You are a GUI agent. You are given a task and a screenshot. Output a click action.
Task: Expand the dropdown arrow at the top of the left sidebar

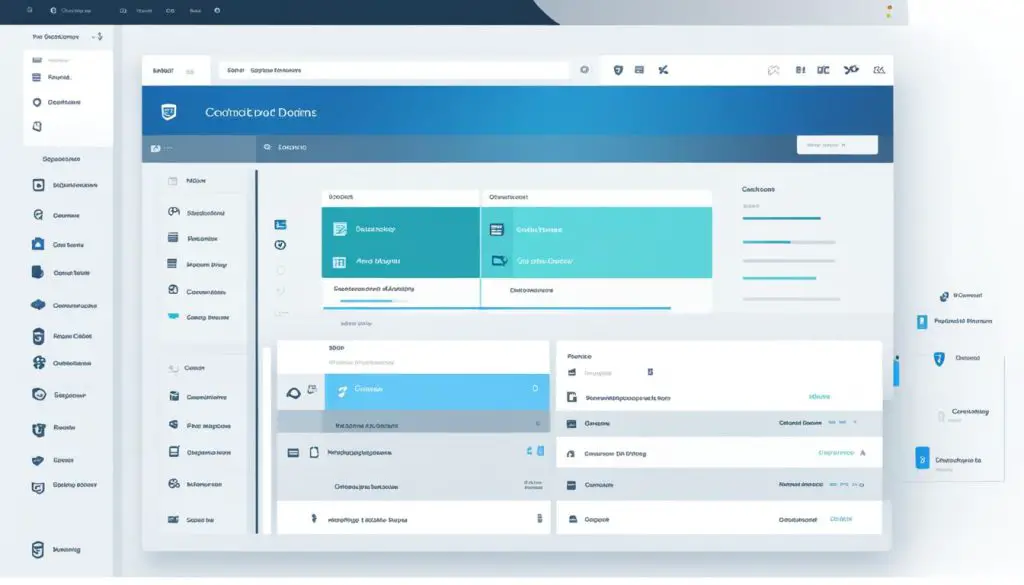click(98, 36)
